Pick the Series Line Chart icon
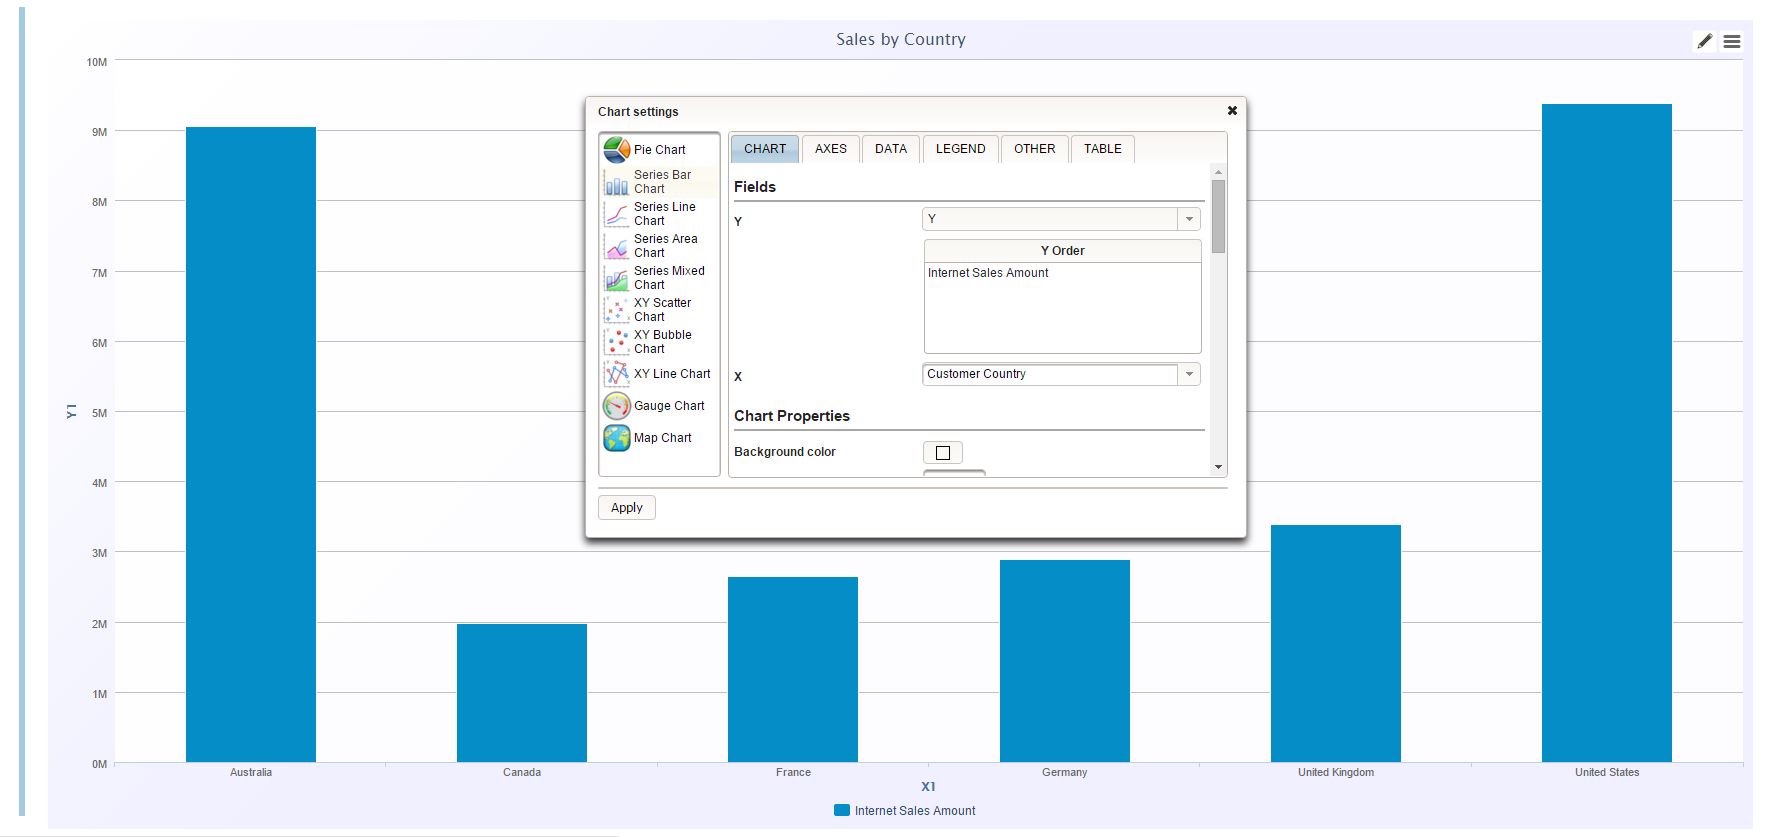 (617, 214)
